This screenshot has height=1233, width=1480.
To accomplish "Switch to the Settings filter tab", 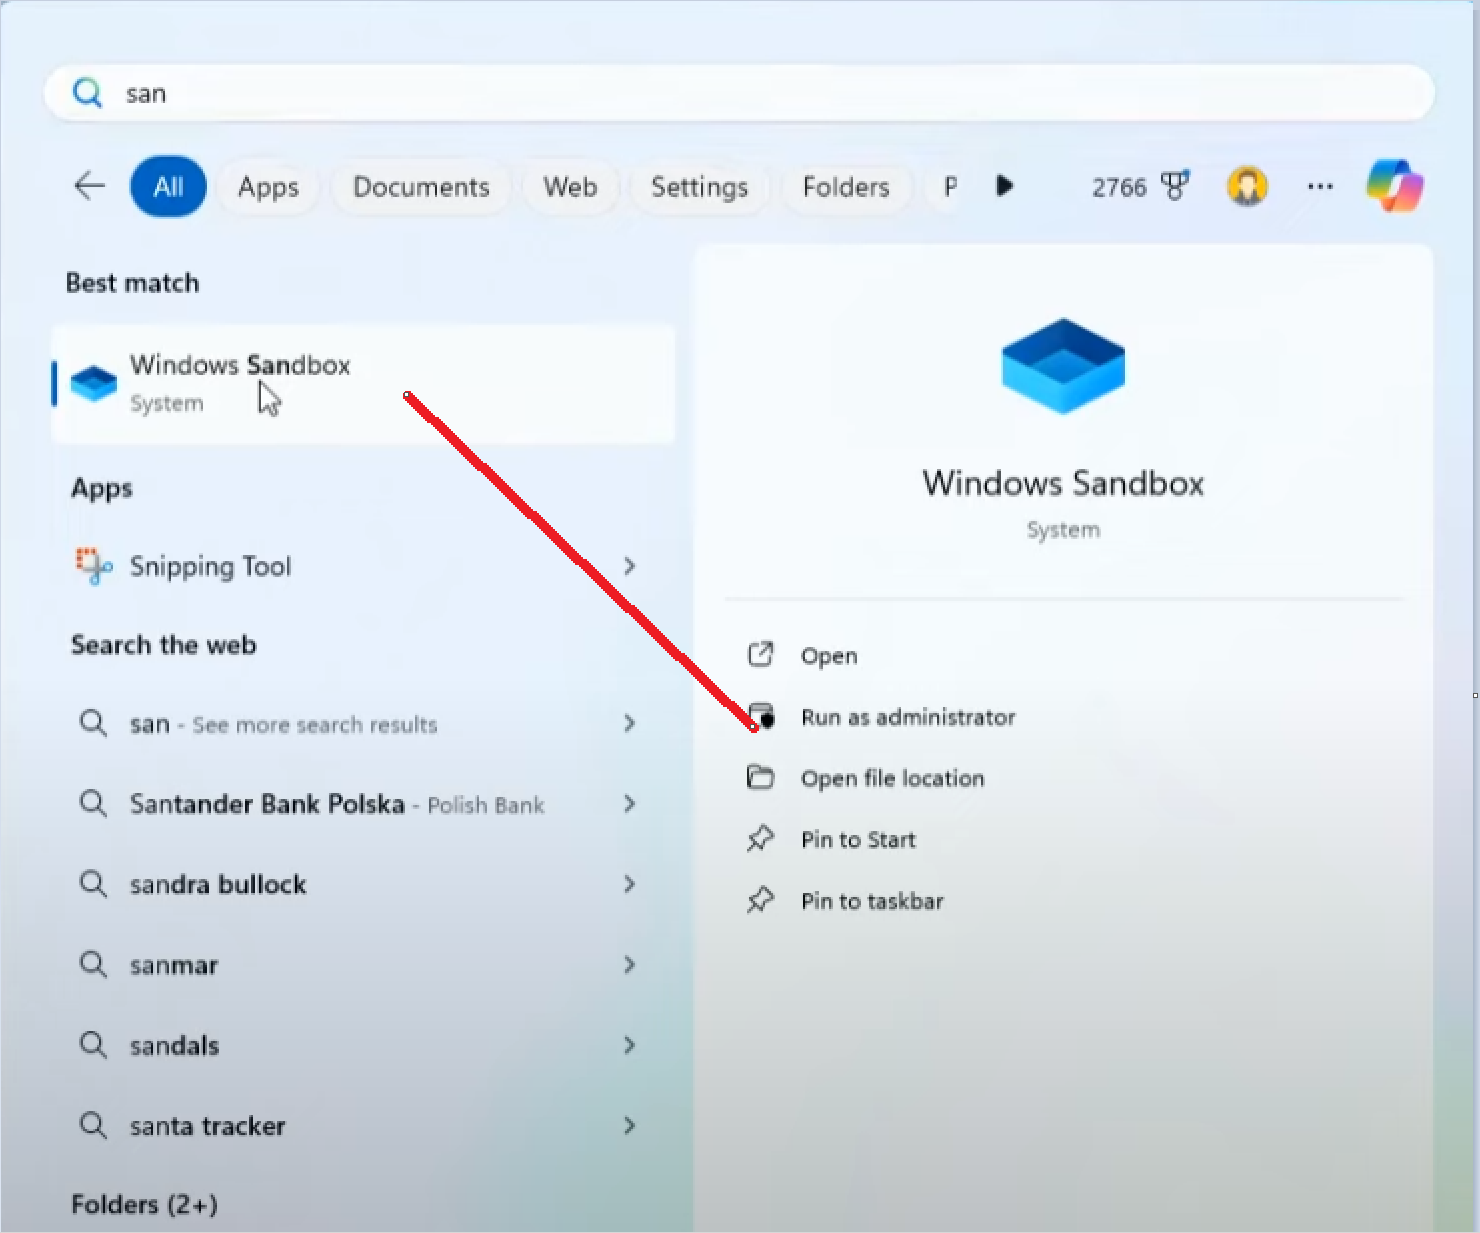I will pos(699,187).
